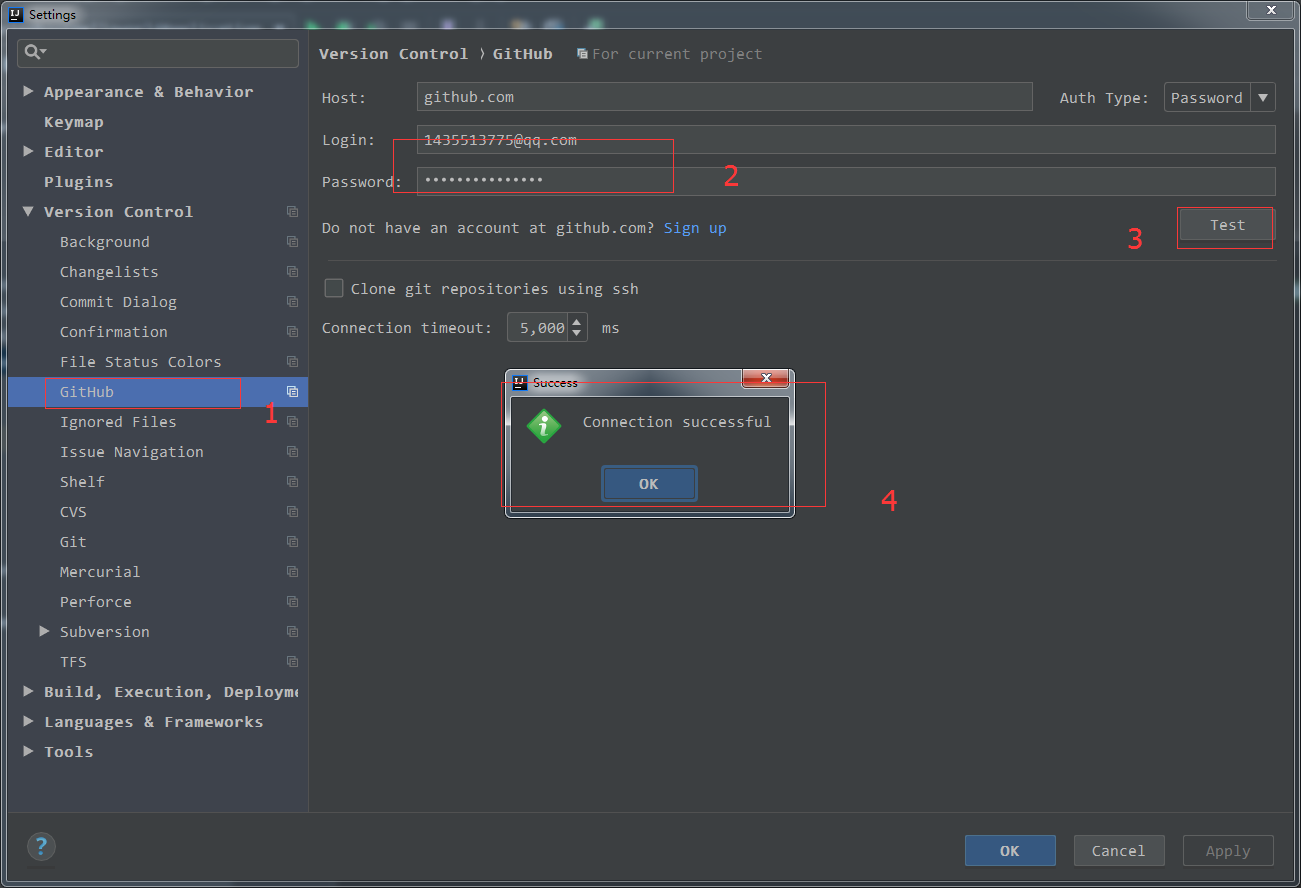
Task: Select GitHub in the settings tree
Action: (x=87, y=392)
